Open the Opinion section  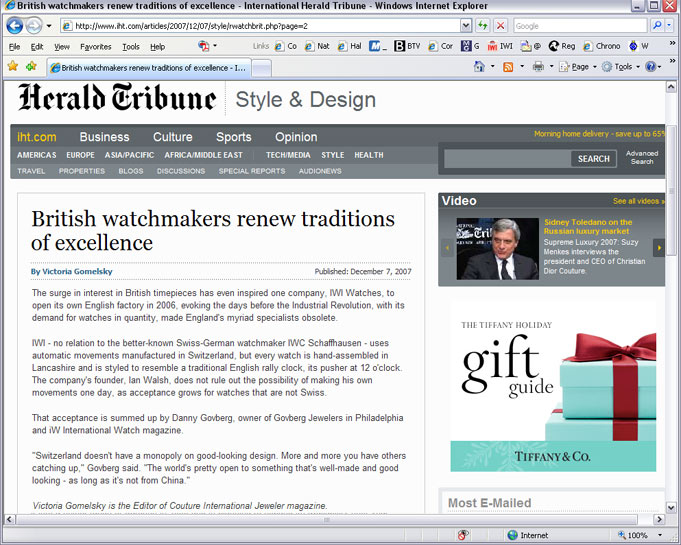pyautogui.click(x=296, y=137)
